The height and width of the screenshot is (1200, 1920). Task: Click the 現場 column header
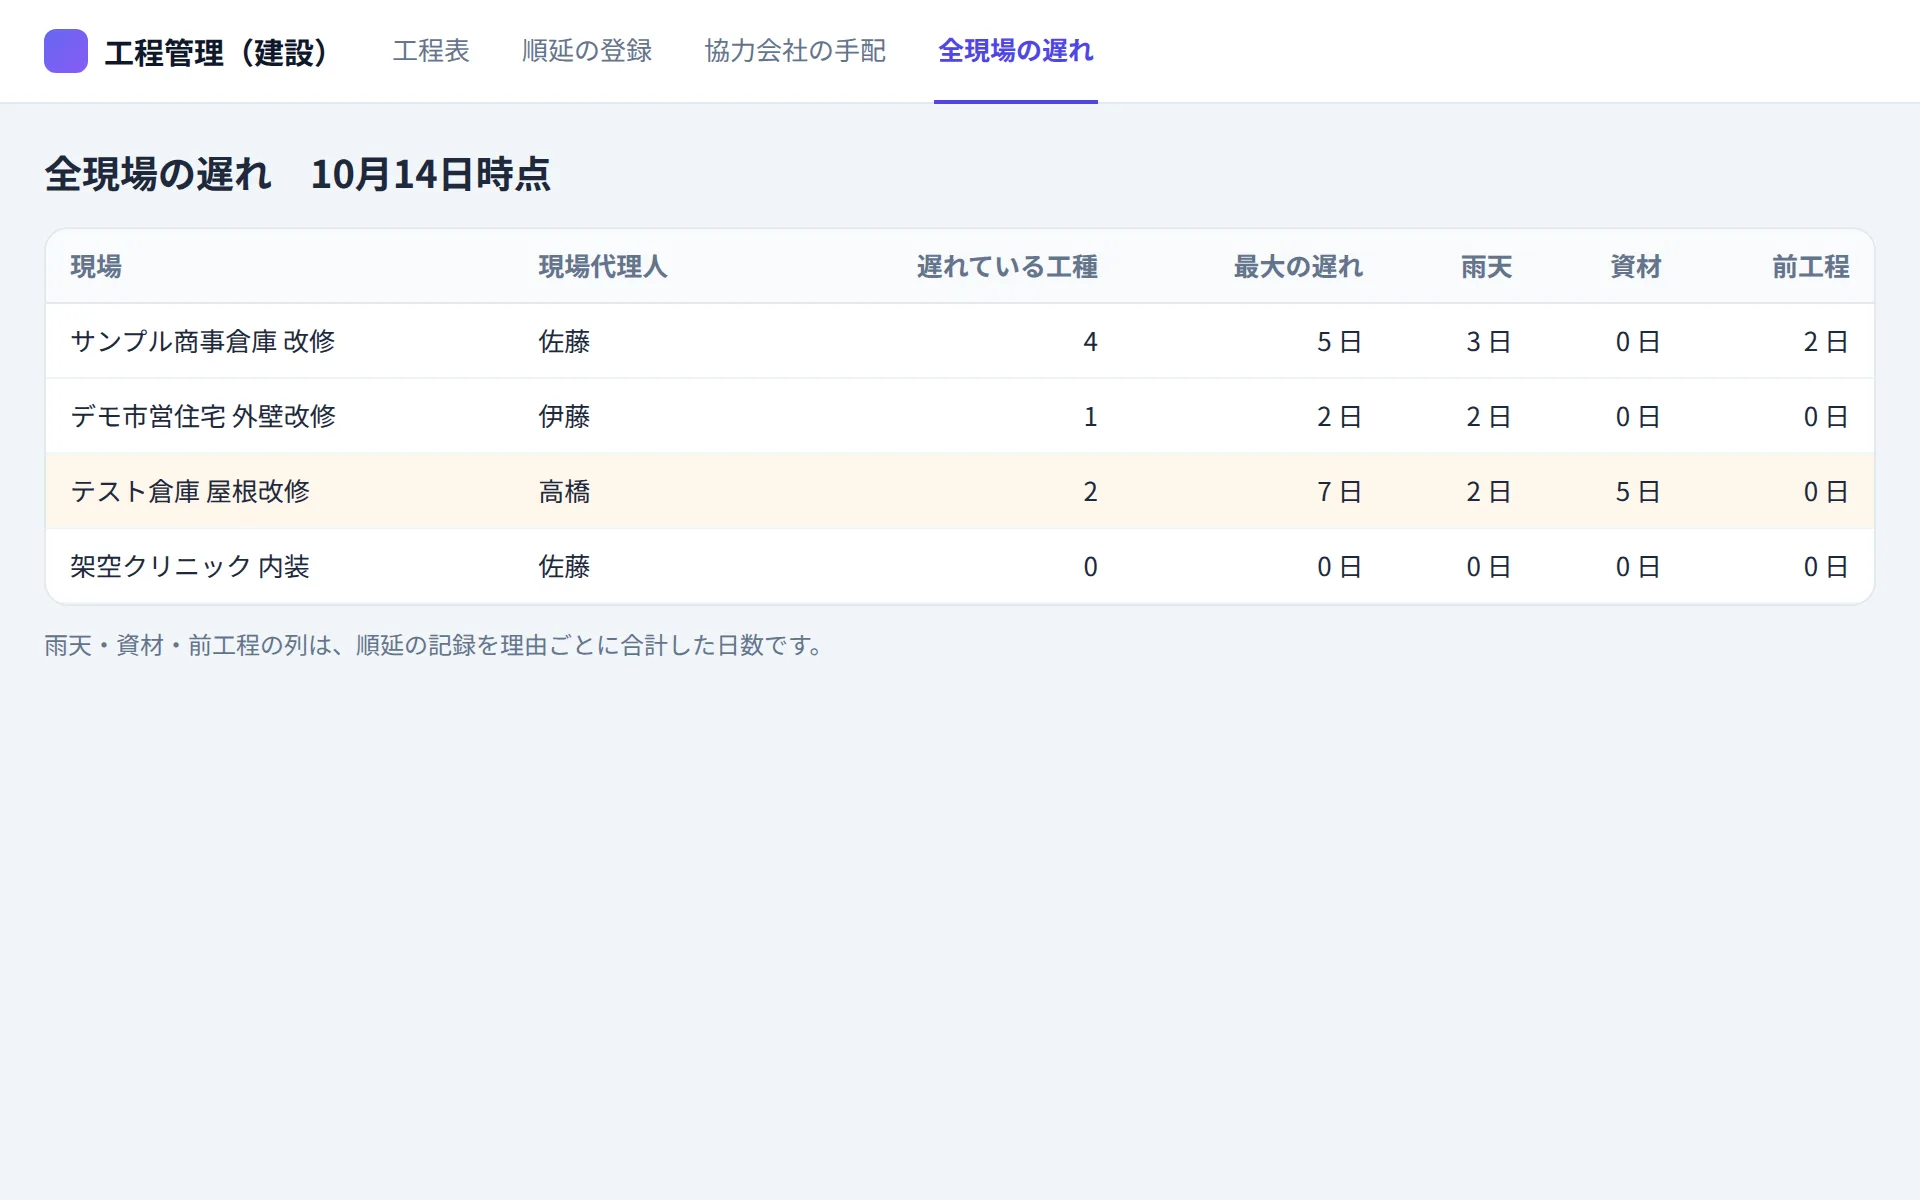tap(96, 267)
